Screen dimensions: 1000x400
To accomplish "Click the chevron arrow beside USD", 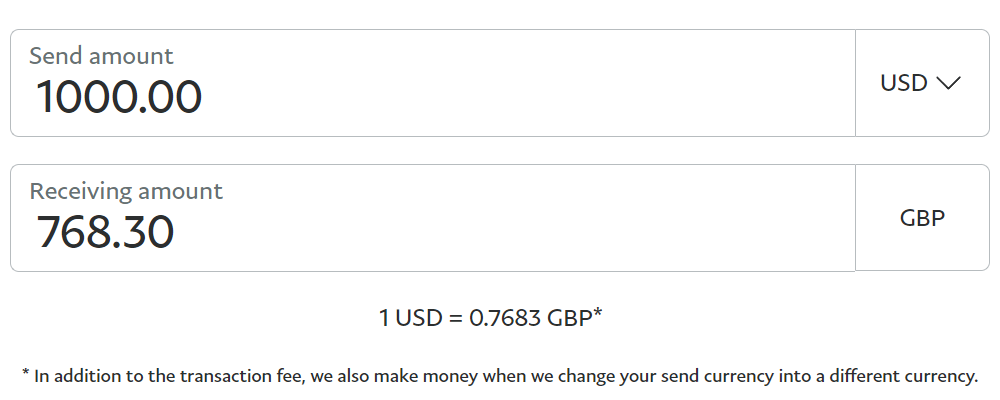I will click(948, 84).
